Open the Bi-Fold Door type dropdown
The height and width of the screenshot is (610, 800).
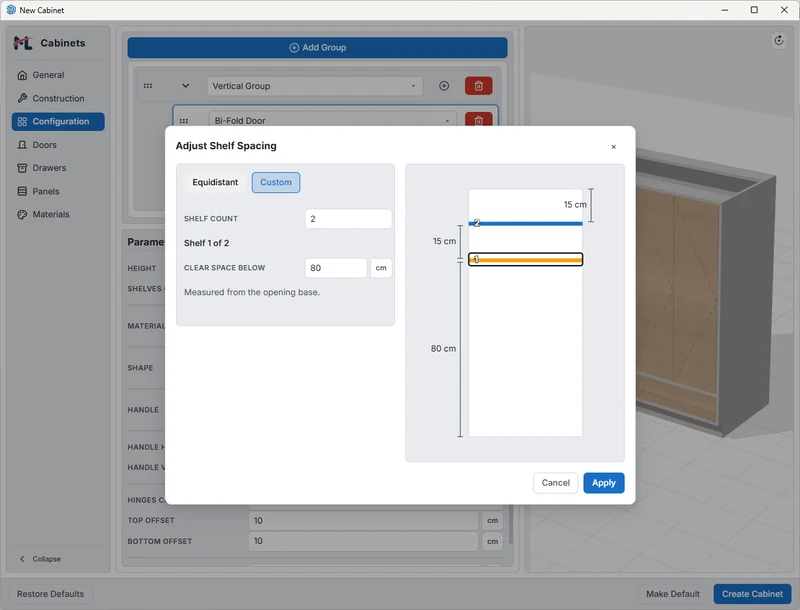point(331,120)
